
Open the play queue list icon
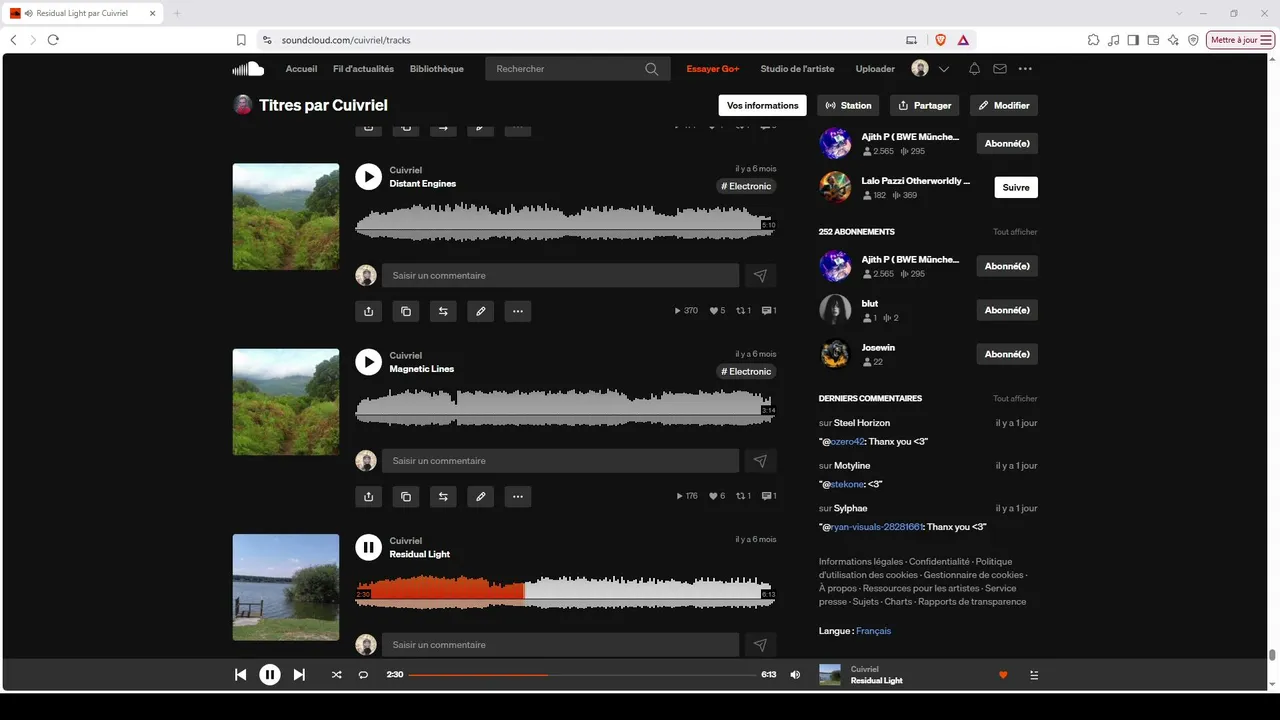(1034, 675)
